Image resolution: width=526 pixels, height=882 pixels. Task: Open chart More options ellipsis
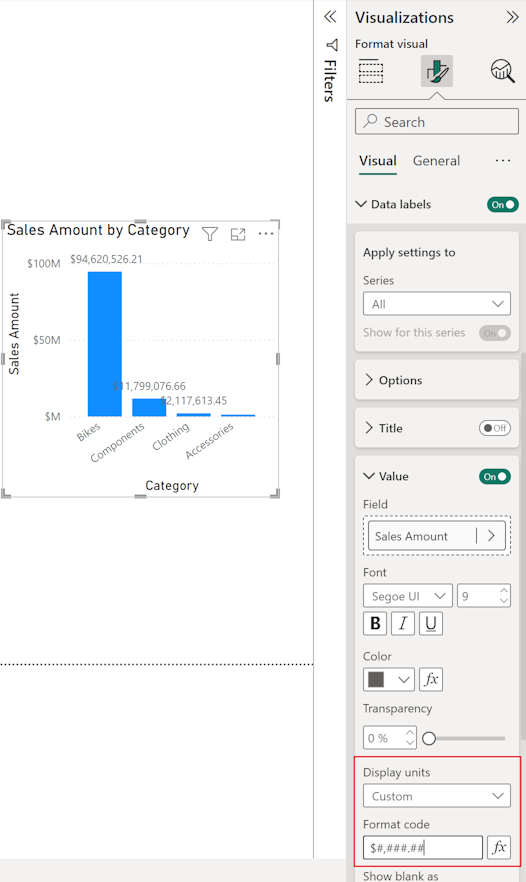(x=266, y=233)
